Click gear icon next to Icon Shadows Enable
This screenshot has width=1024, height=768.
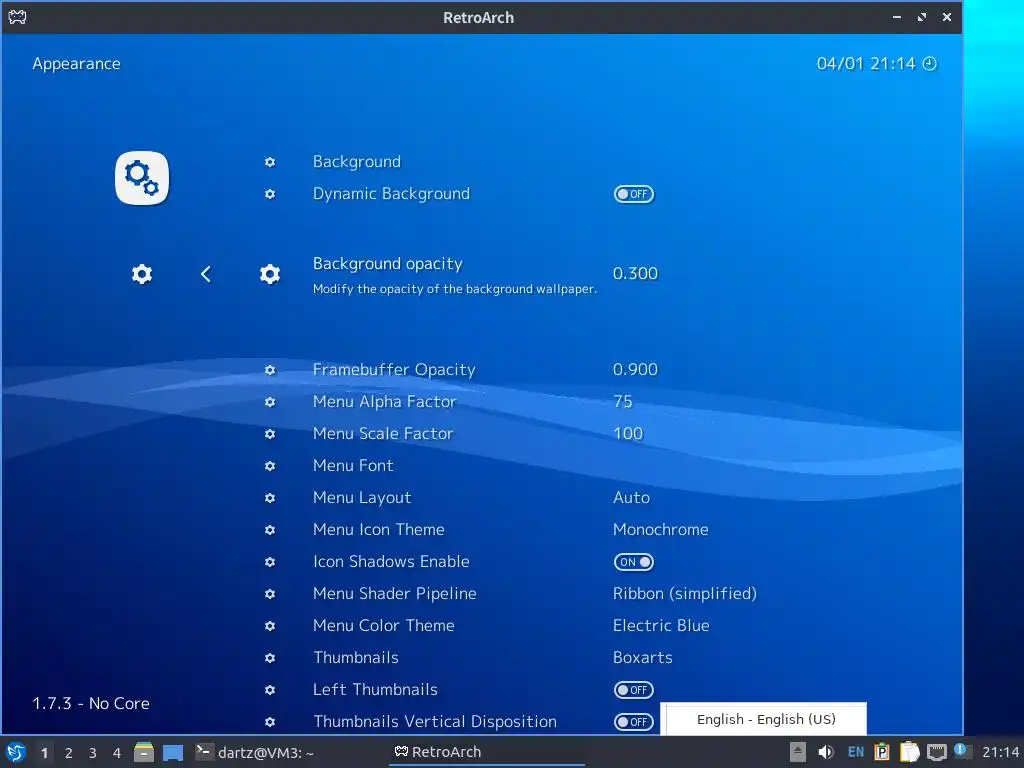point(270,562)
